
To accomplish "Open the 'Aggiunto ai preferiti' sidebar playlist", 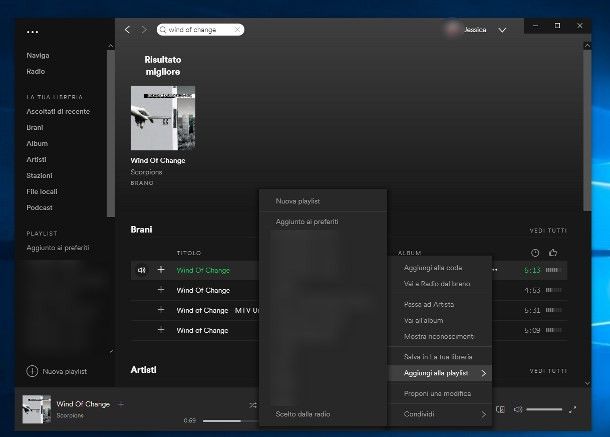I will 58,247.
